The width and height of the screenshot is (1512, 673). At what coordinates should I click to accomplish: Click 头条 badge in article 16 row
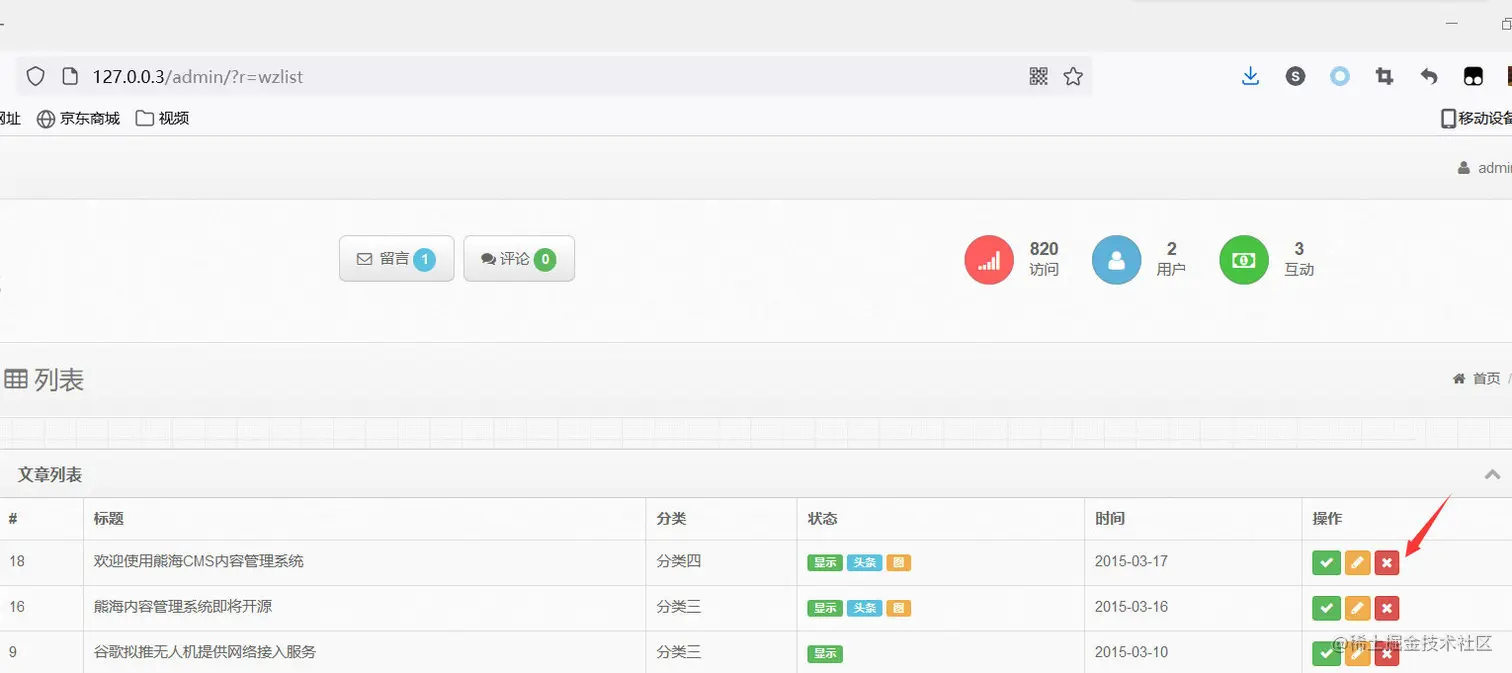[x=865, y=608]
